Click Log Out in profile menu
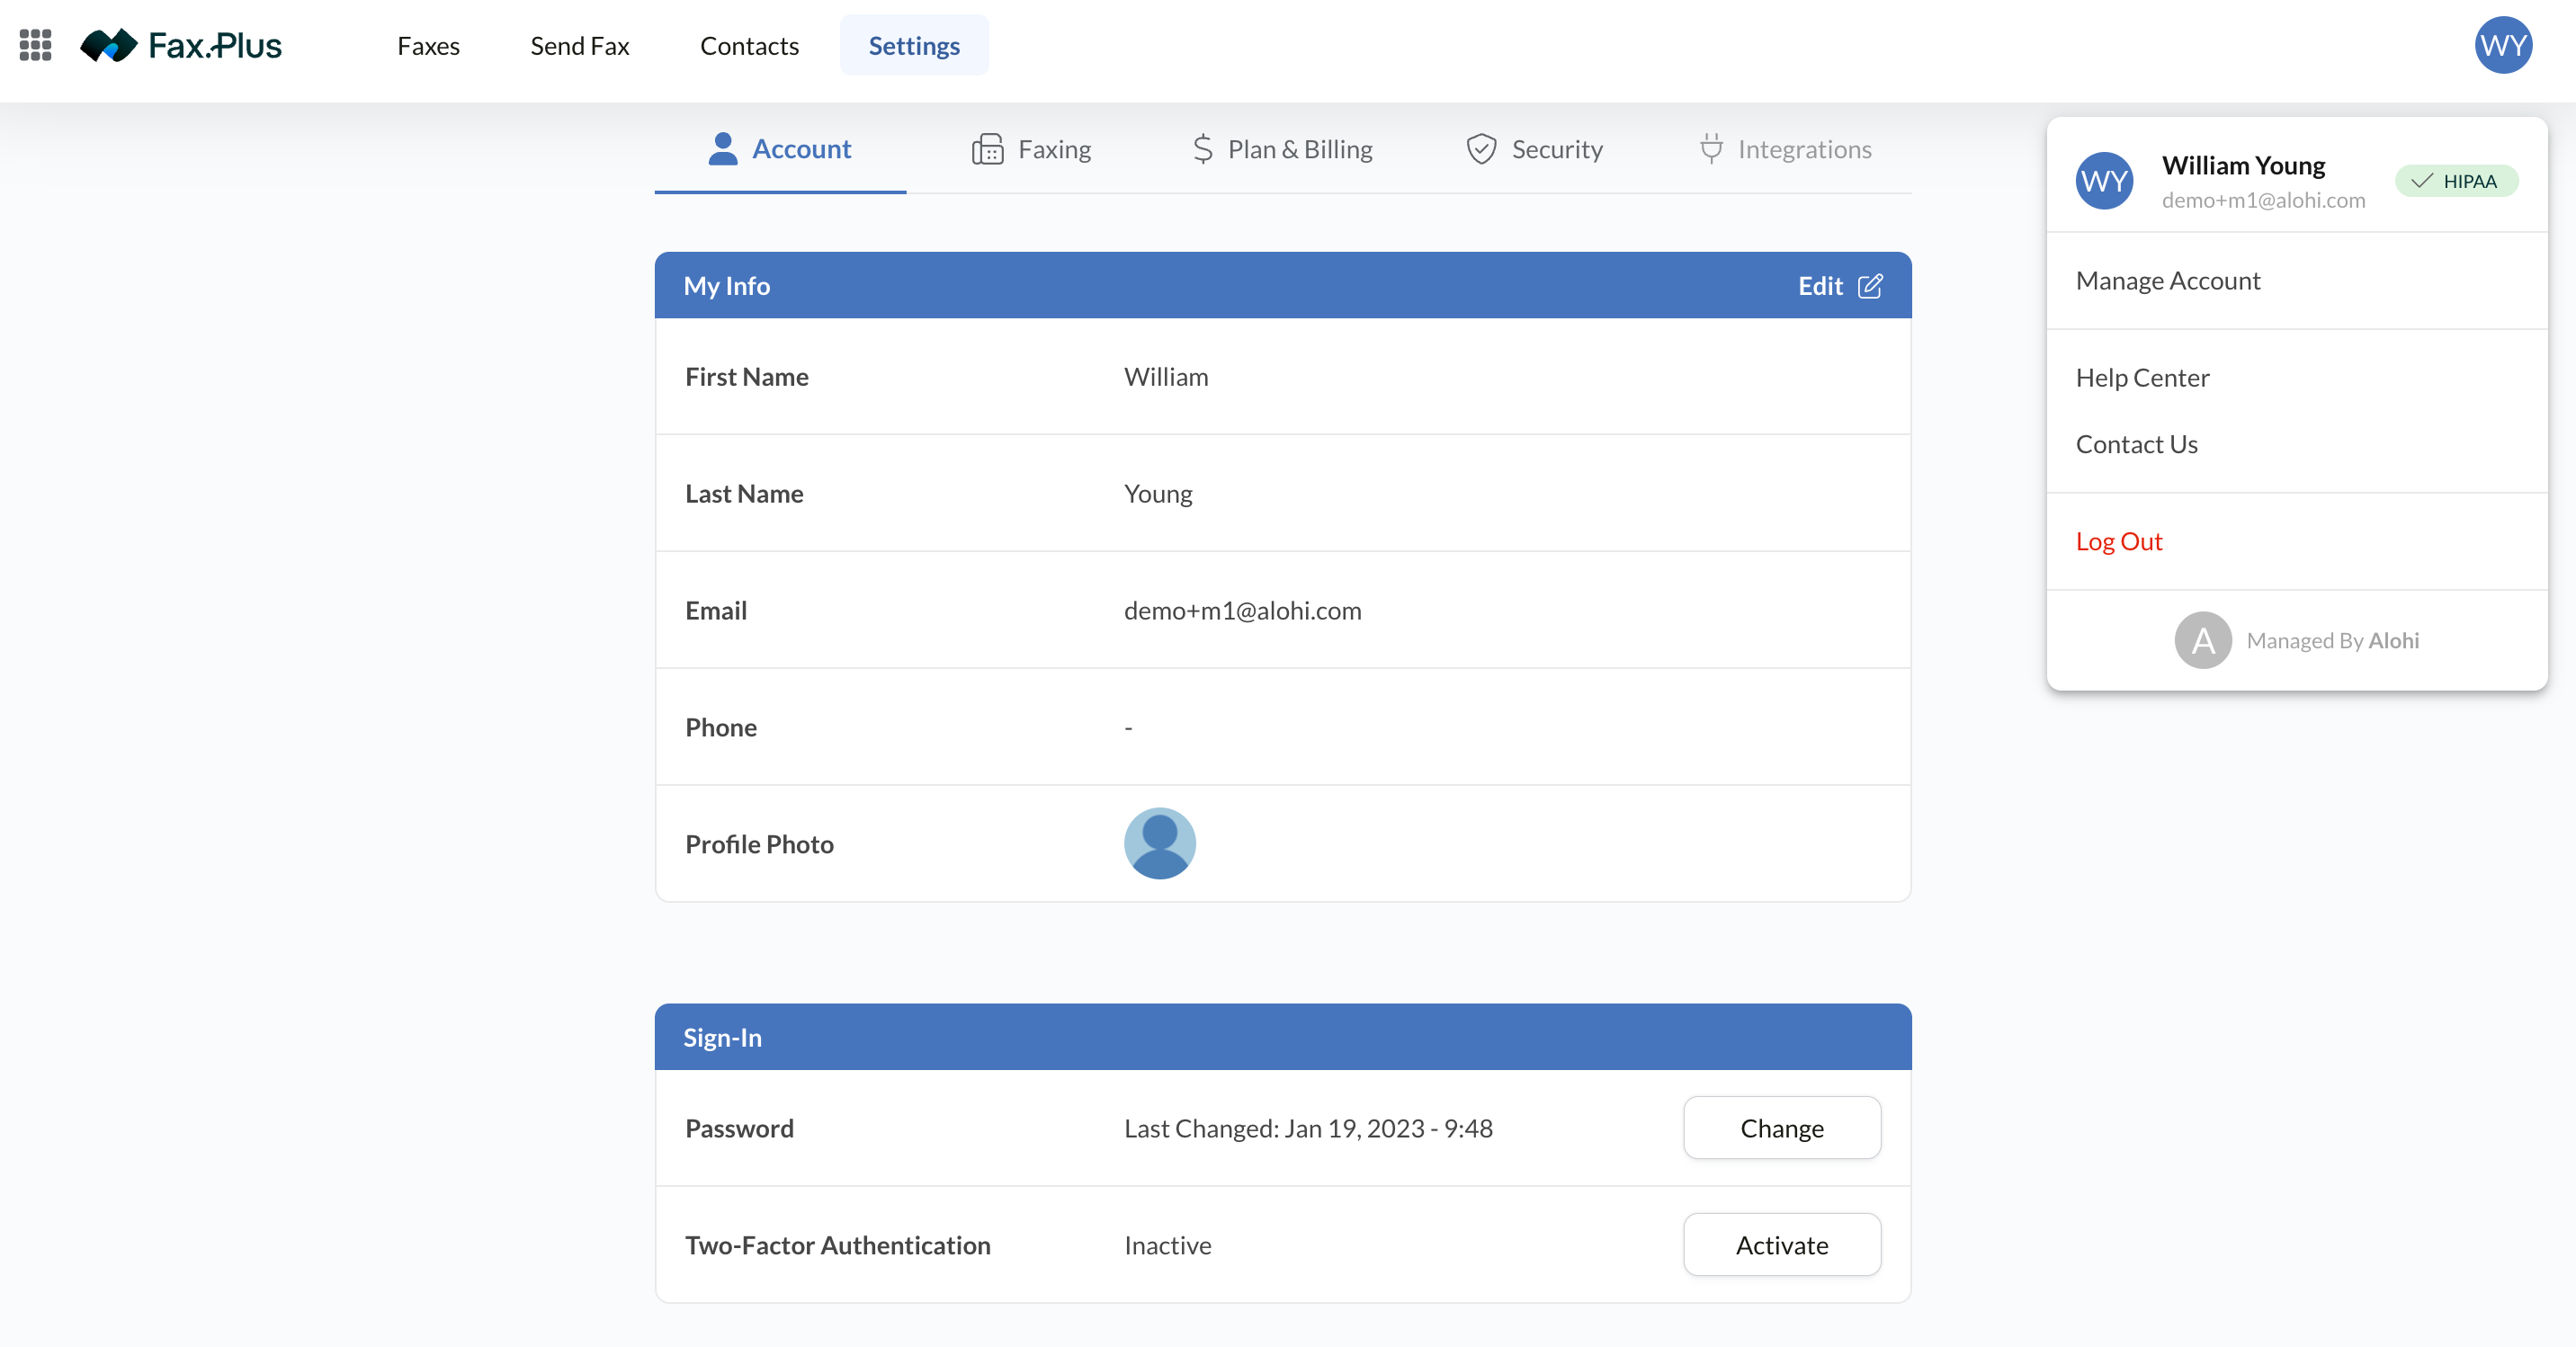Image resolution: width=2576 pixels, height=1347 pixels. [x=2118, y=542]
